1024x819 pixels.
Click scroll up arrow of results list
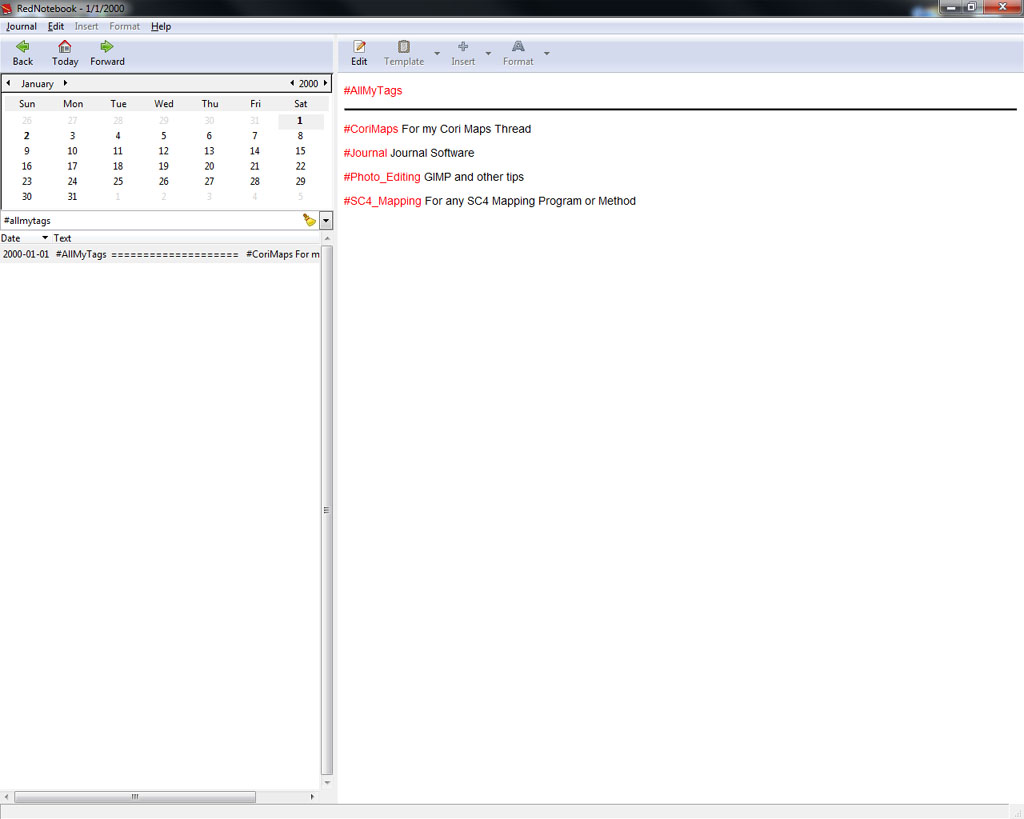[x=327, y=238]
